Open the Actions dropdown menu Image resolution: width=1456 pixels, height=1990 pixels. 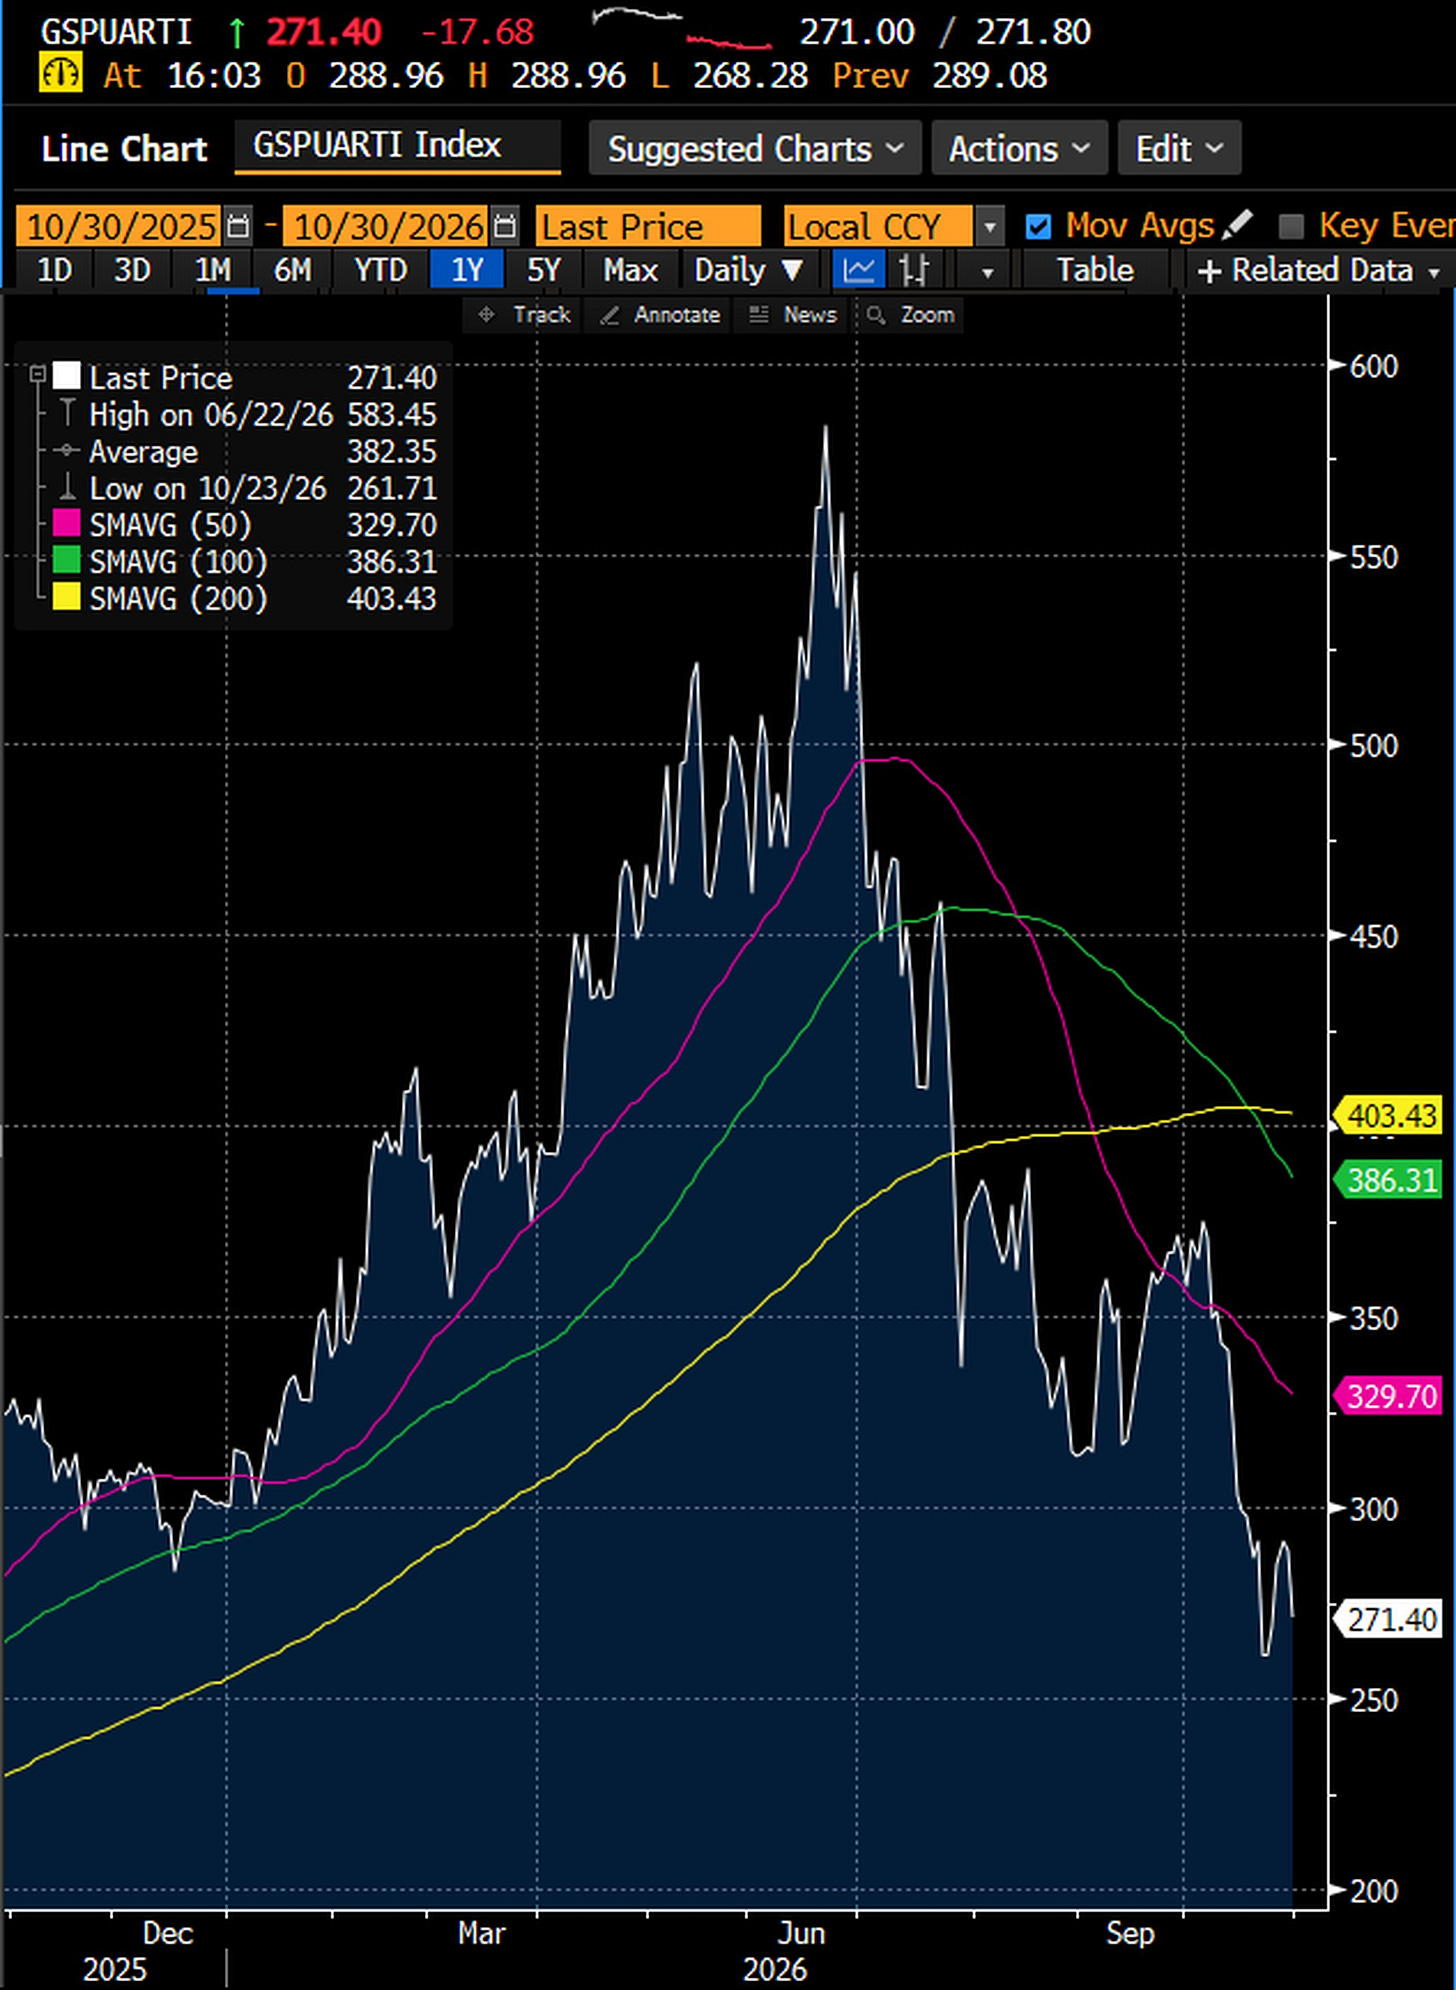point(1019,149)
